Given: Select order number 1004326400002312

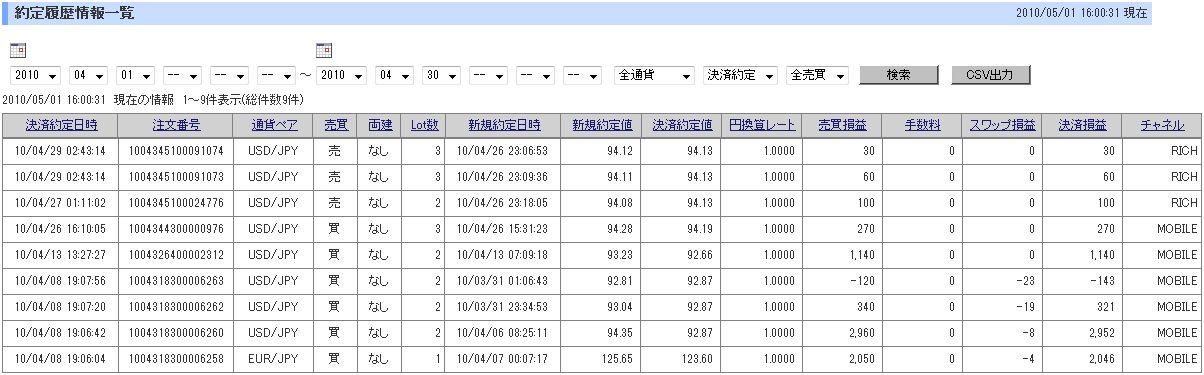Looking at the screenshot, I should pos(176,254).
